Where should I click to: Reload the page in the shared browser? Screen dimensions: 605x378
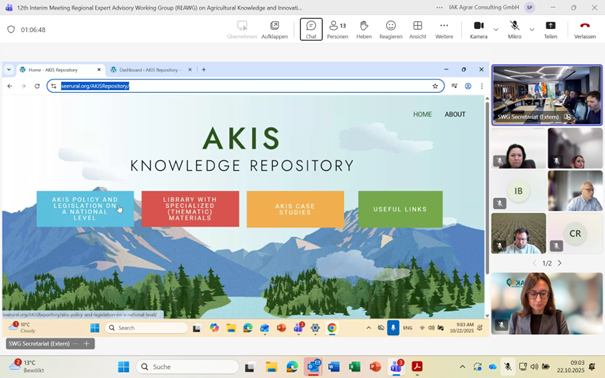[x=37, y=86]
